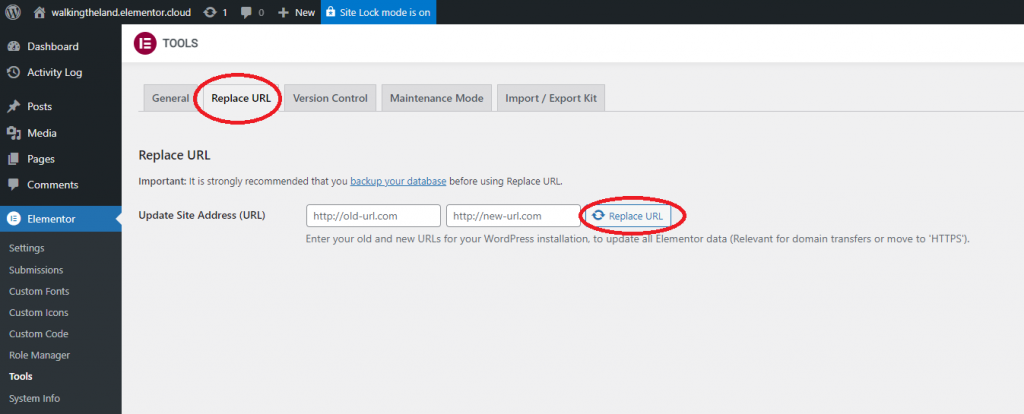Open the site home icon walkingtheland.elementor.cloud
Screen dimensions: 1024x414
[x=41, y=12]
